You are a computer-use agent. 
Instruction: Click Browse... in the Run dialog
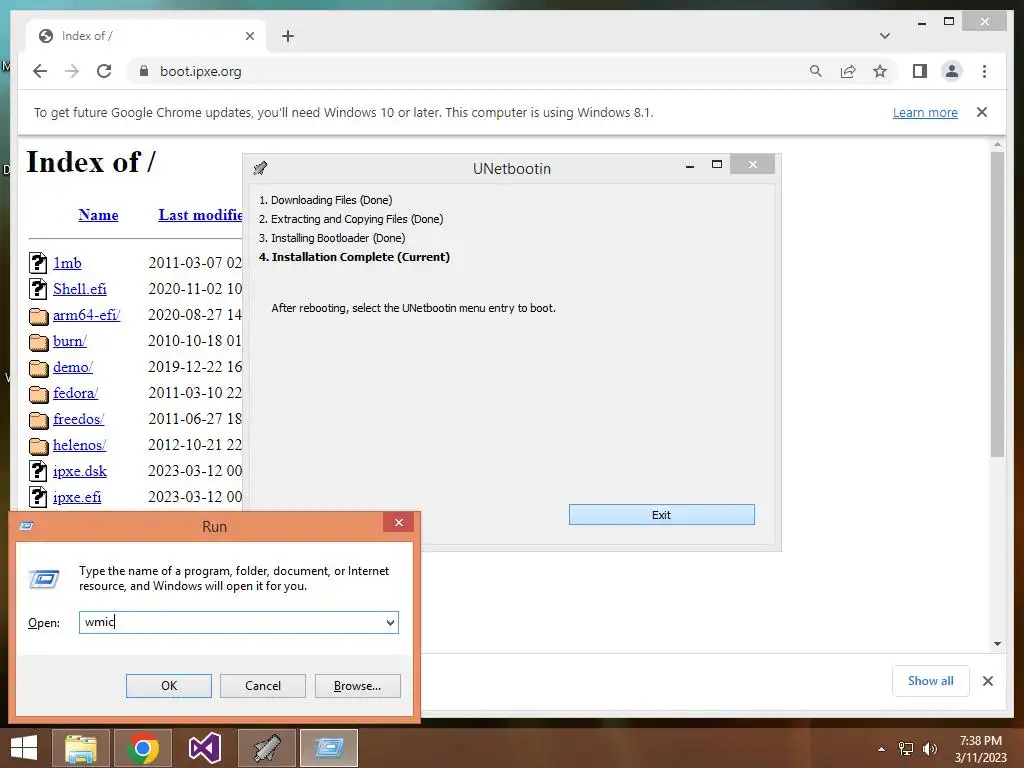coord(357,686)
